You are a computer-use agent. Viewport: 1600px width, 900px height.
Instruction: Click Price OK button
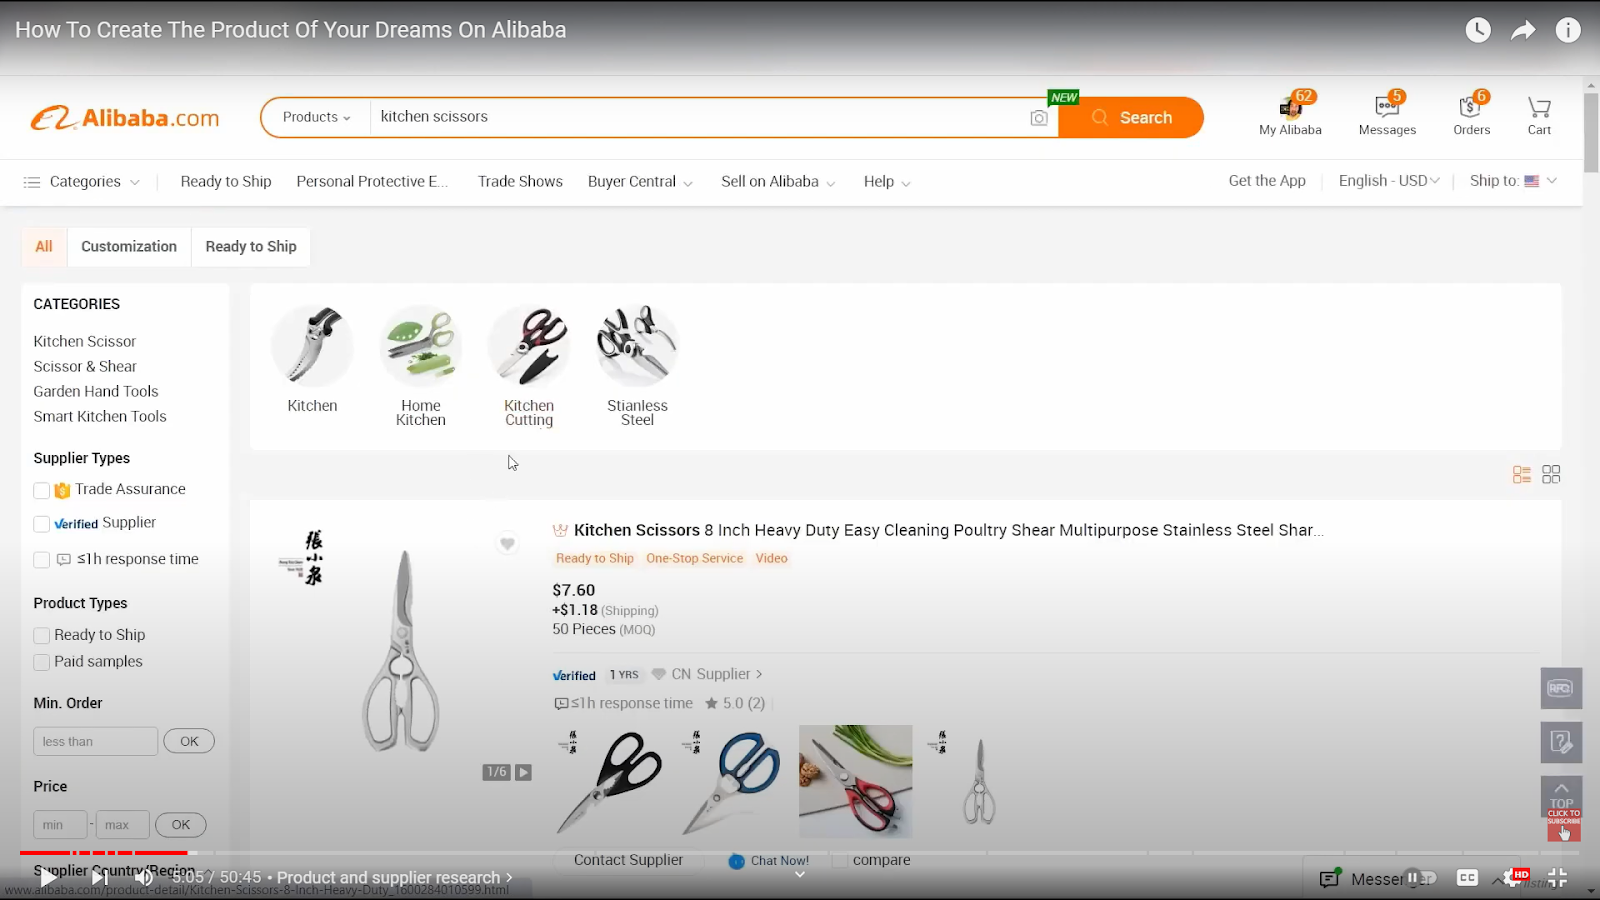pyautogui.click(x=181, y=825)
